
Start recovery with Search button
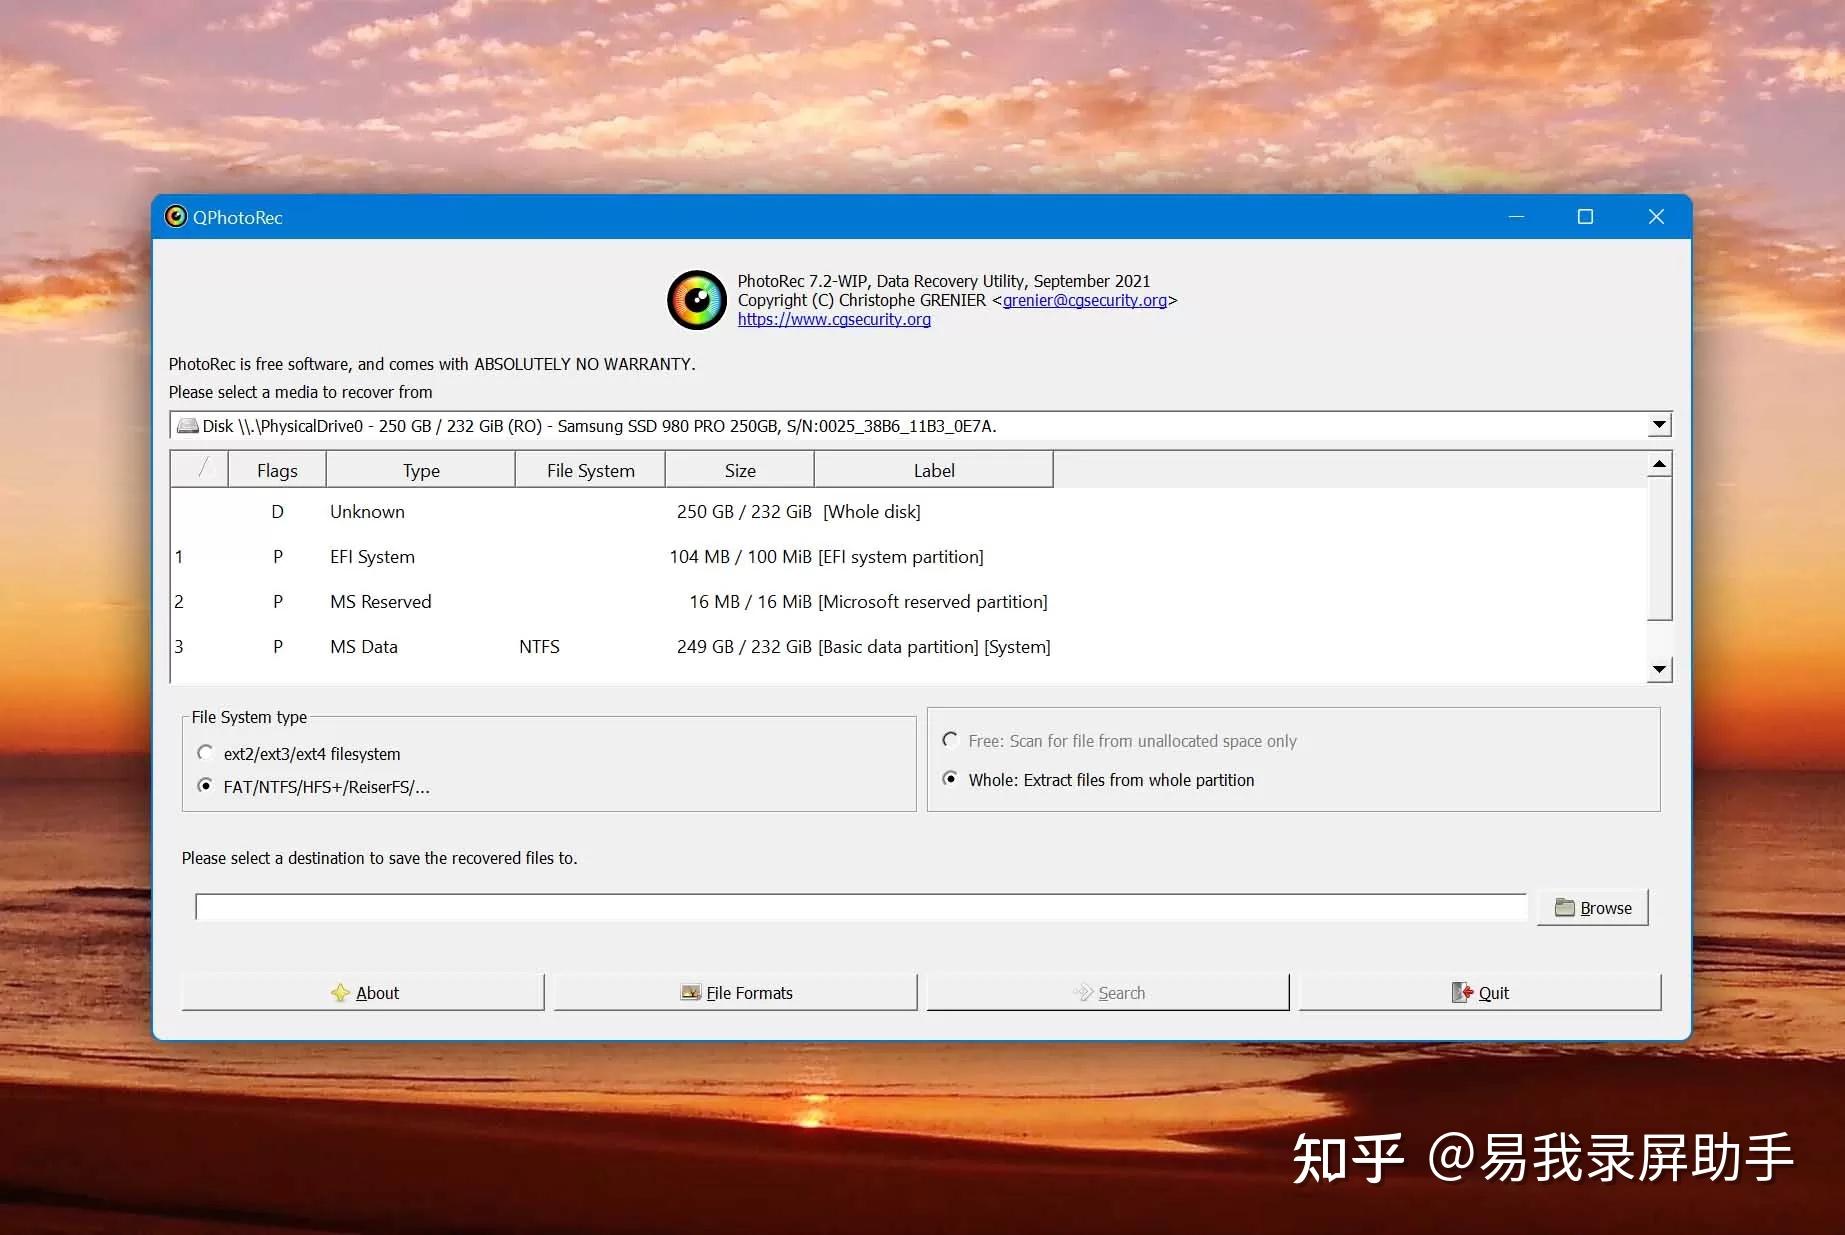pyautogui.click(x=1108, y=993)
